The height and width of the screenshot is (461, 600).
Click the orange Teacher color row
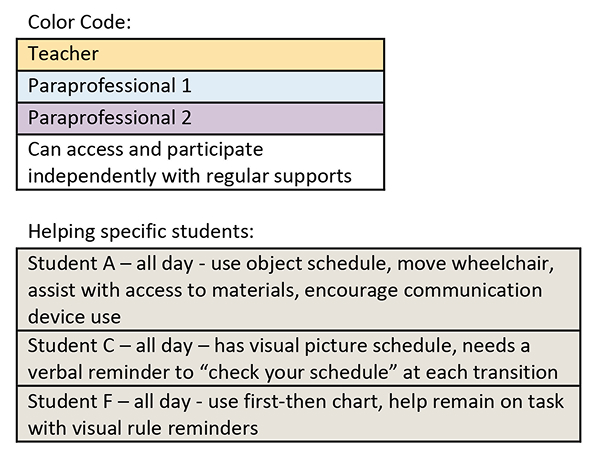200,54
